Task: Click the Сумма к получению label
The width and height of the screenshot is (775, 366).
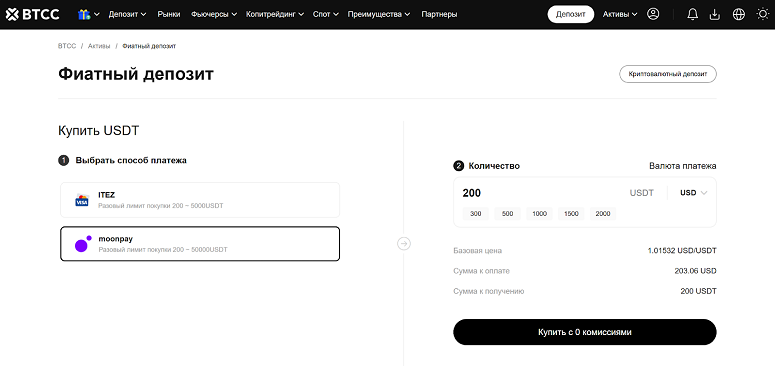Action: point(489,291)
